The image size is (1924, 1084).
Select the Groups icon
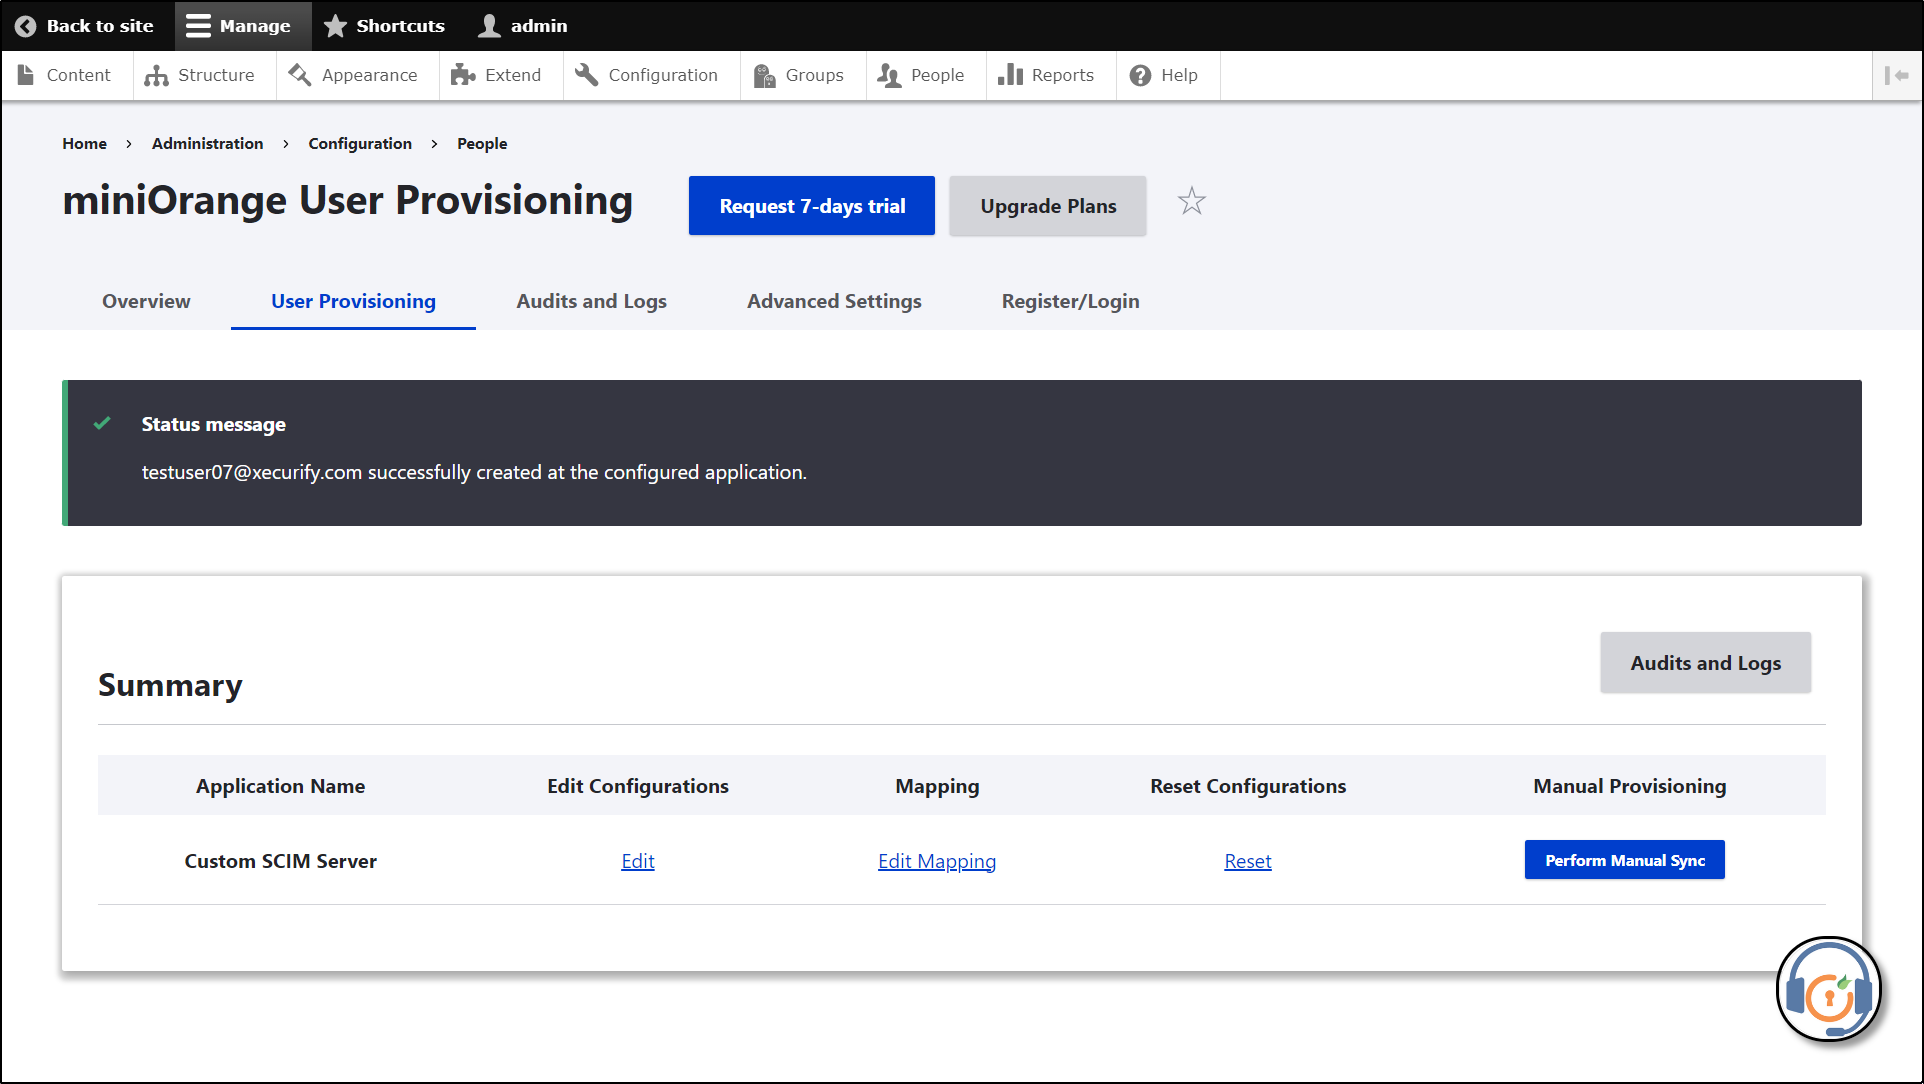click(764, 74)
